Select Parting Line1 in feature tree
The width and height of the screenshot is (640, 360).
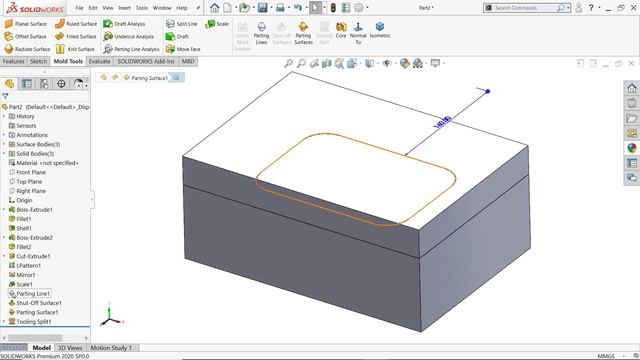coord(29,293)
